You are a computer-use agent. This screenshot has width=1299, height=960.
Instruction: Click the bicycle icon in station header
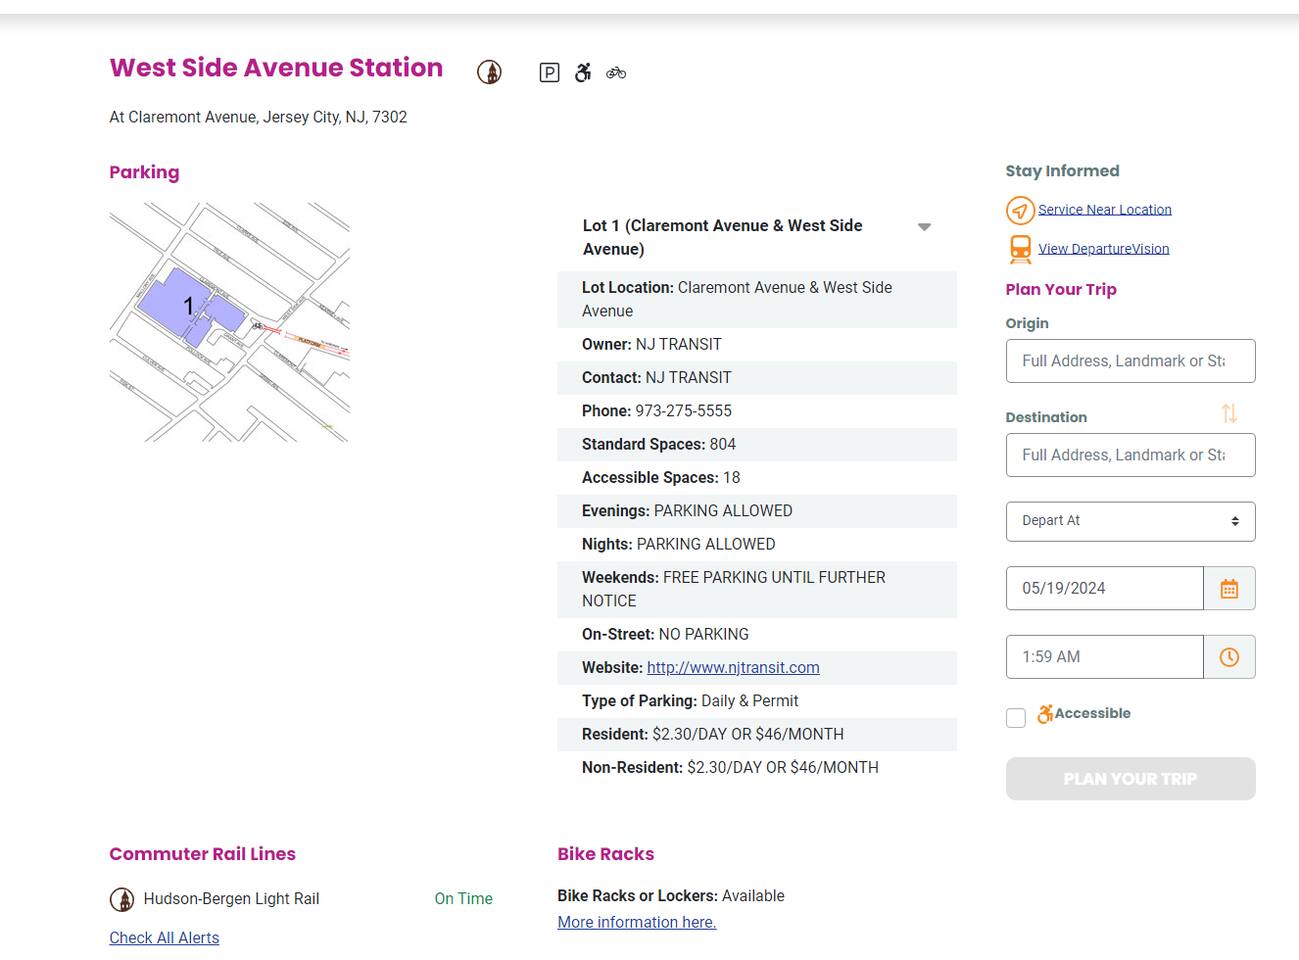(616, 72)
